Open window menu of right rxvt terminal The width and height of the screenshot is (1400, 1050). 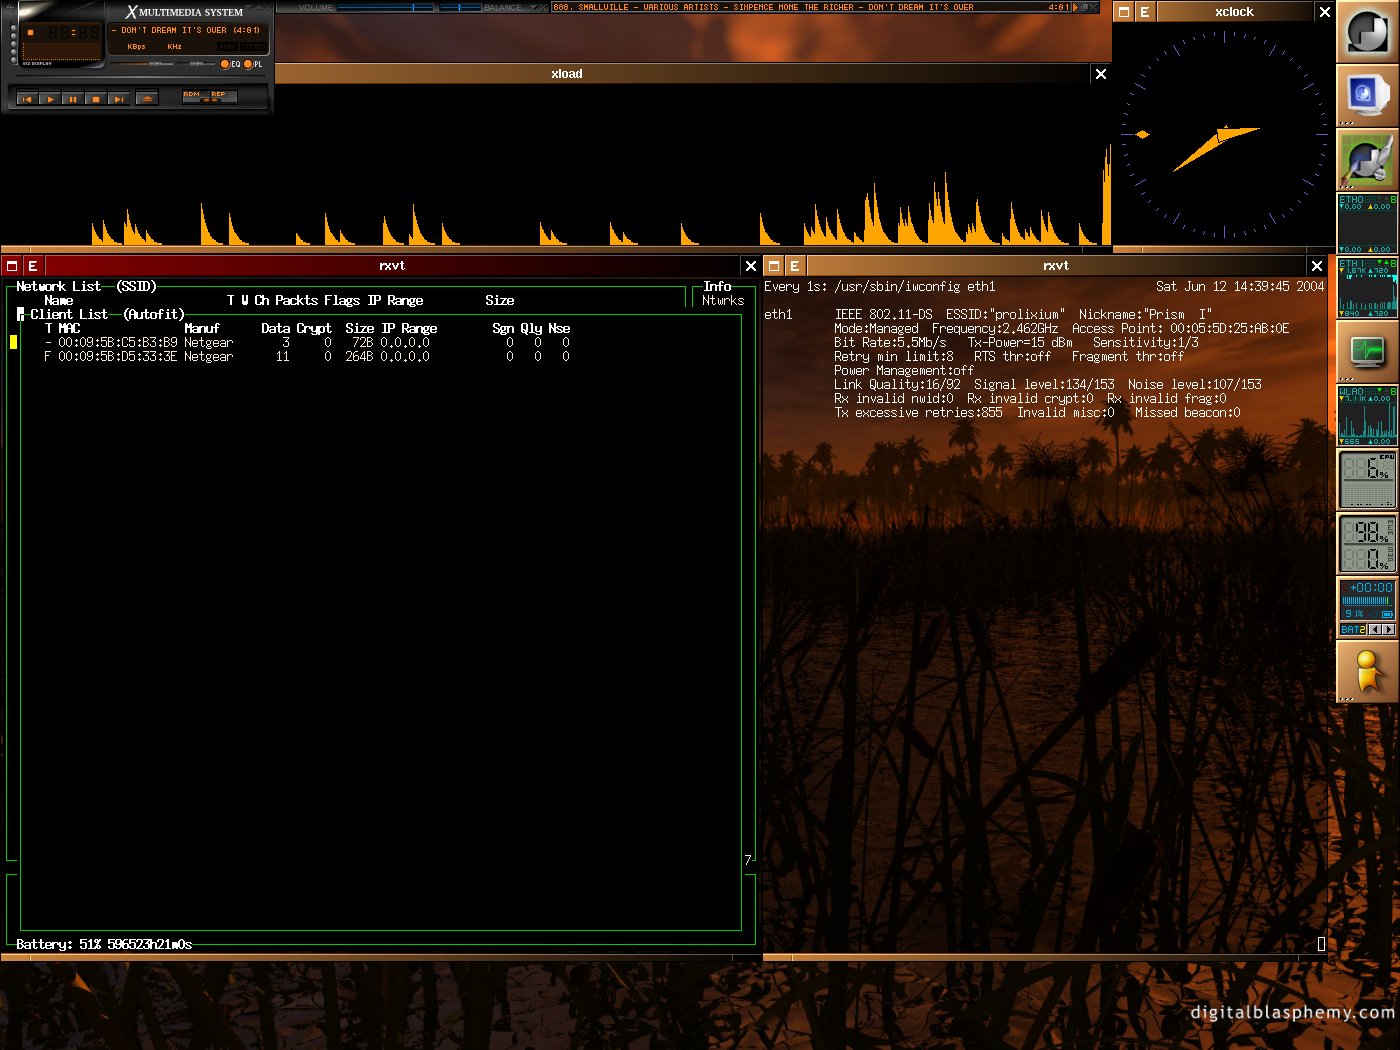pos(774,266)
